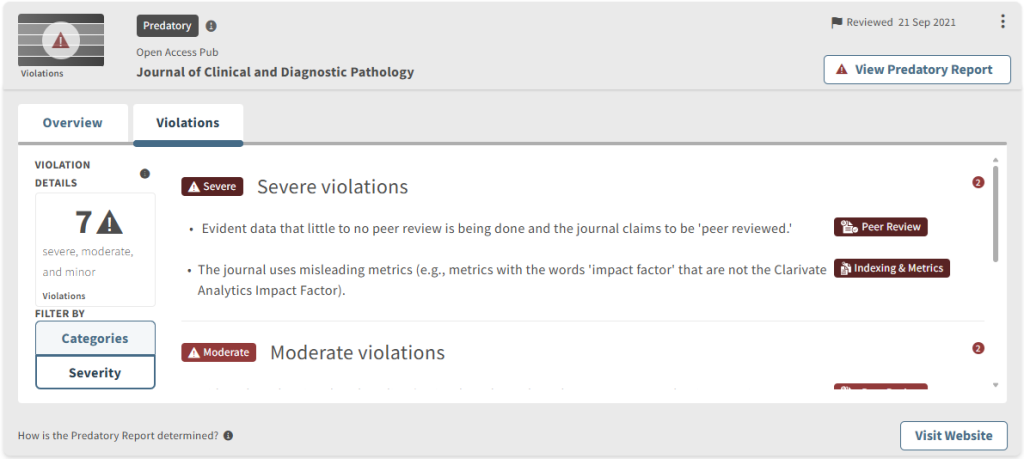Select the Violations tab
This screenshot has width=1024, height=459.
[x=188, y=123]
